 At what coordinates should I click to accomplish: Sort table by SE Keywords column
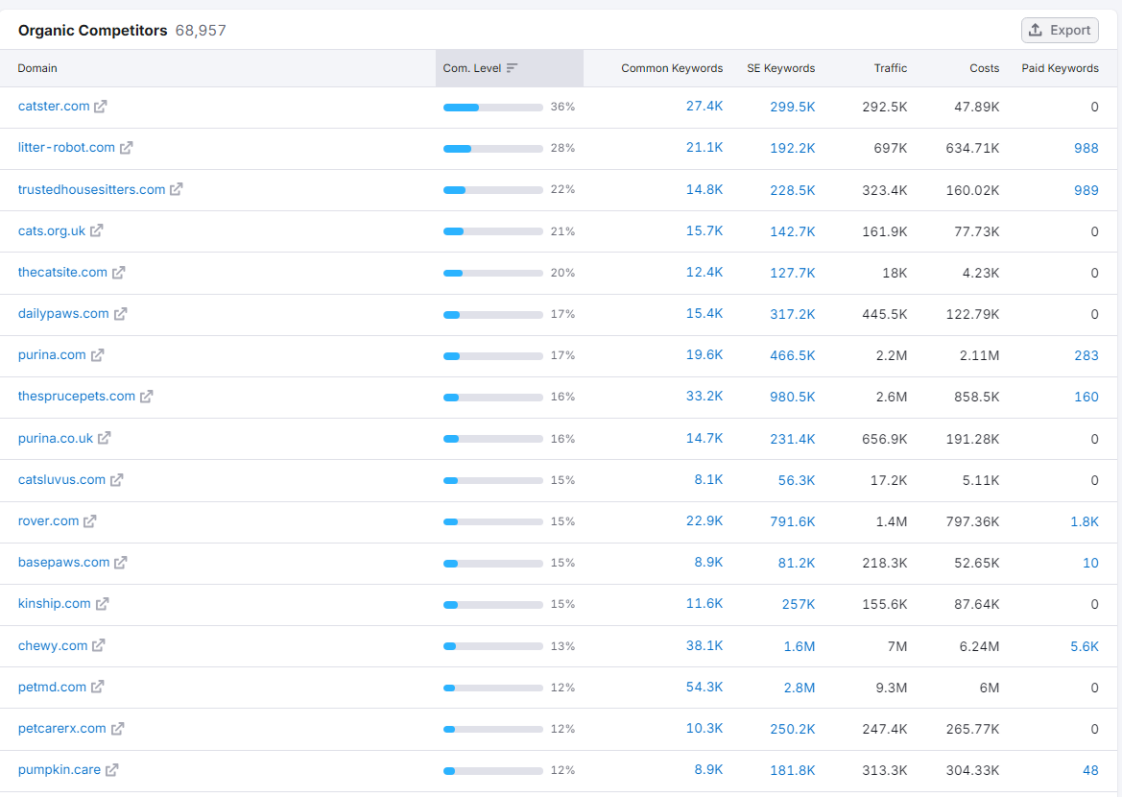point(781,68)
